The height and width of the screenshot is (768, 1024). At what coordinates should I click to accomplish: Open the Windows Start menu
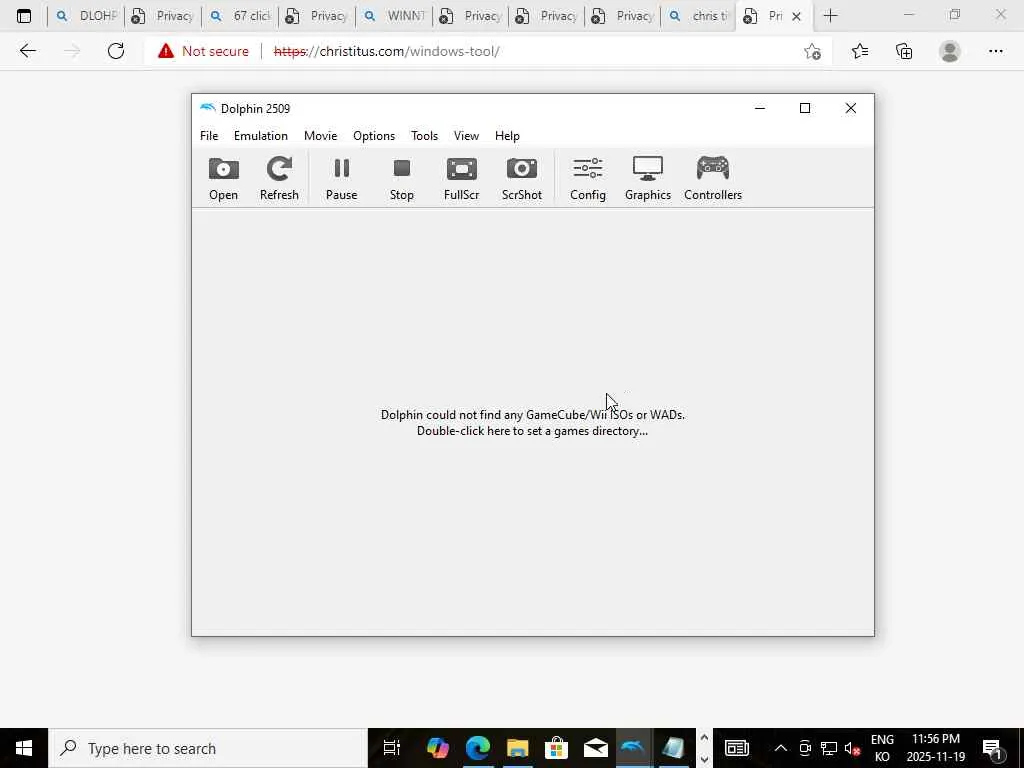coord(24,748)
